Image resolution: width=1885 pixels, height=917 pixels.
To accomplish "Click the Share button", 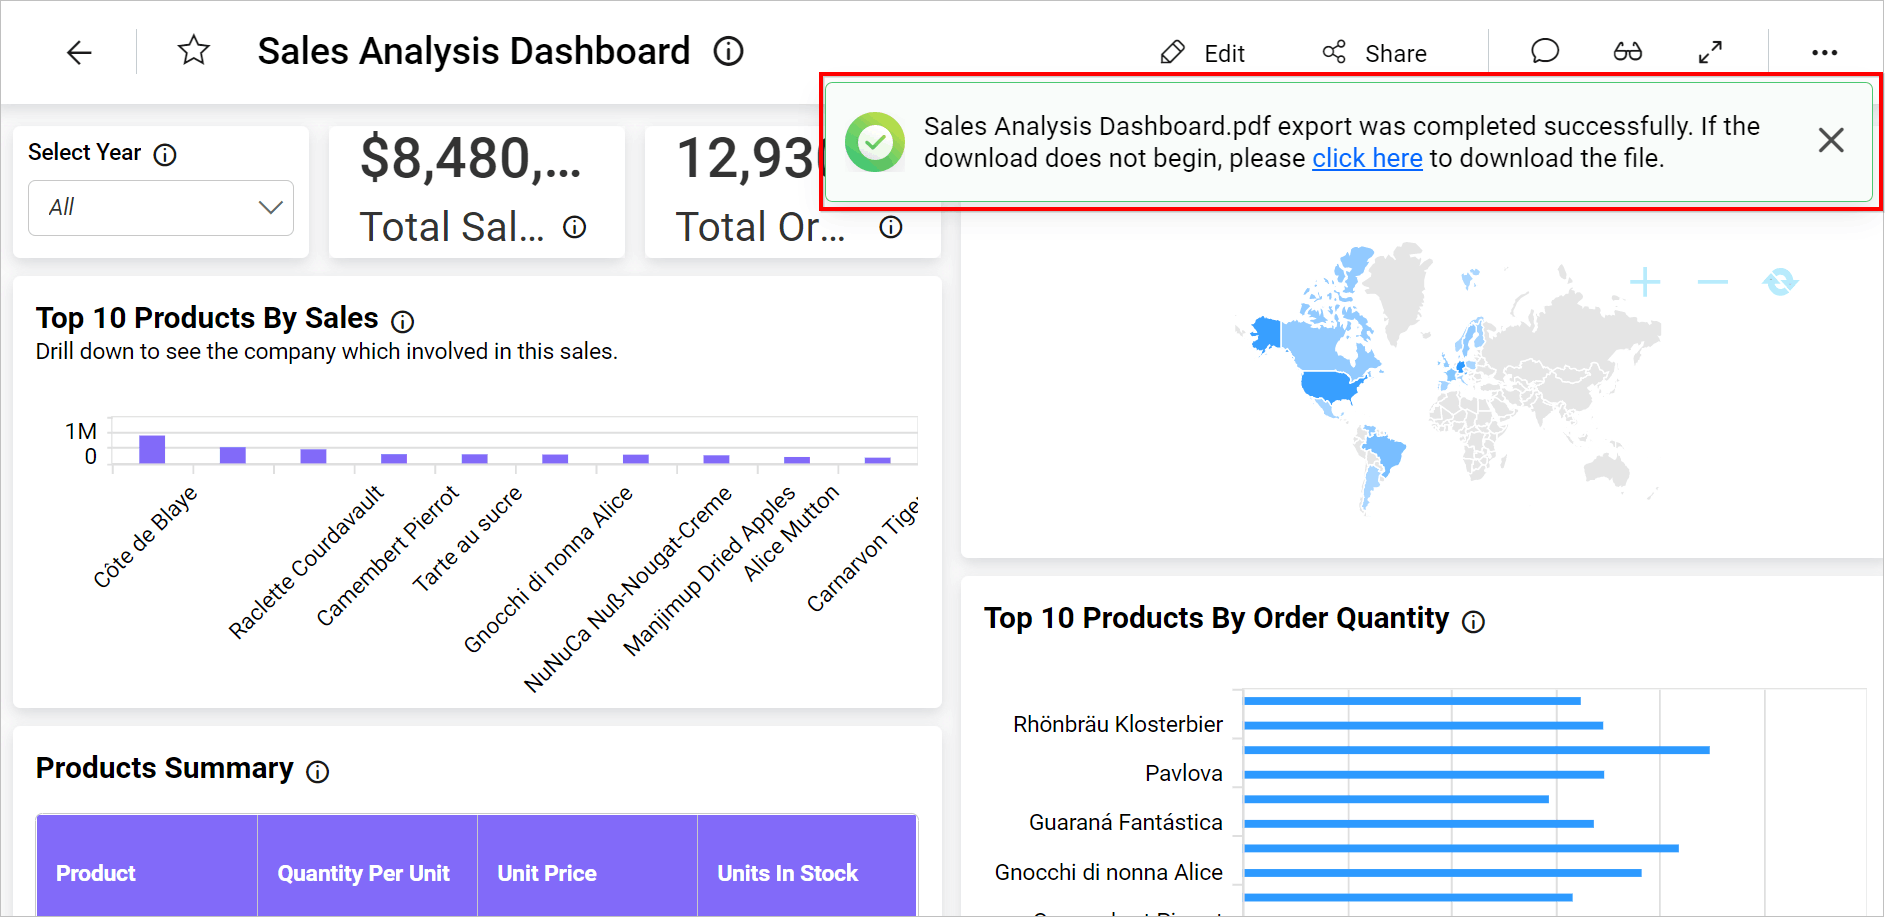I will [1374, 53].
